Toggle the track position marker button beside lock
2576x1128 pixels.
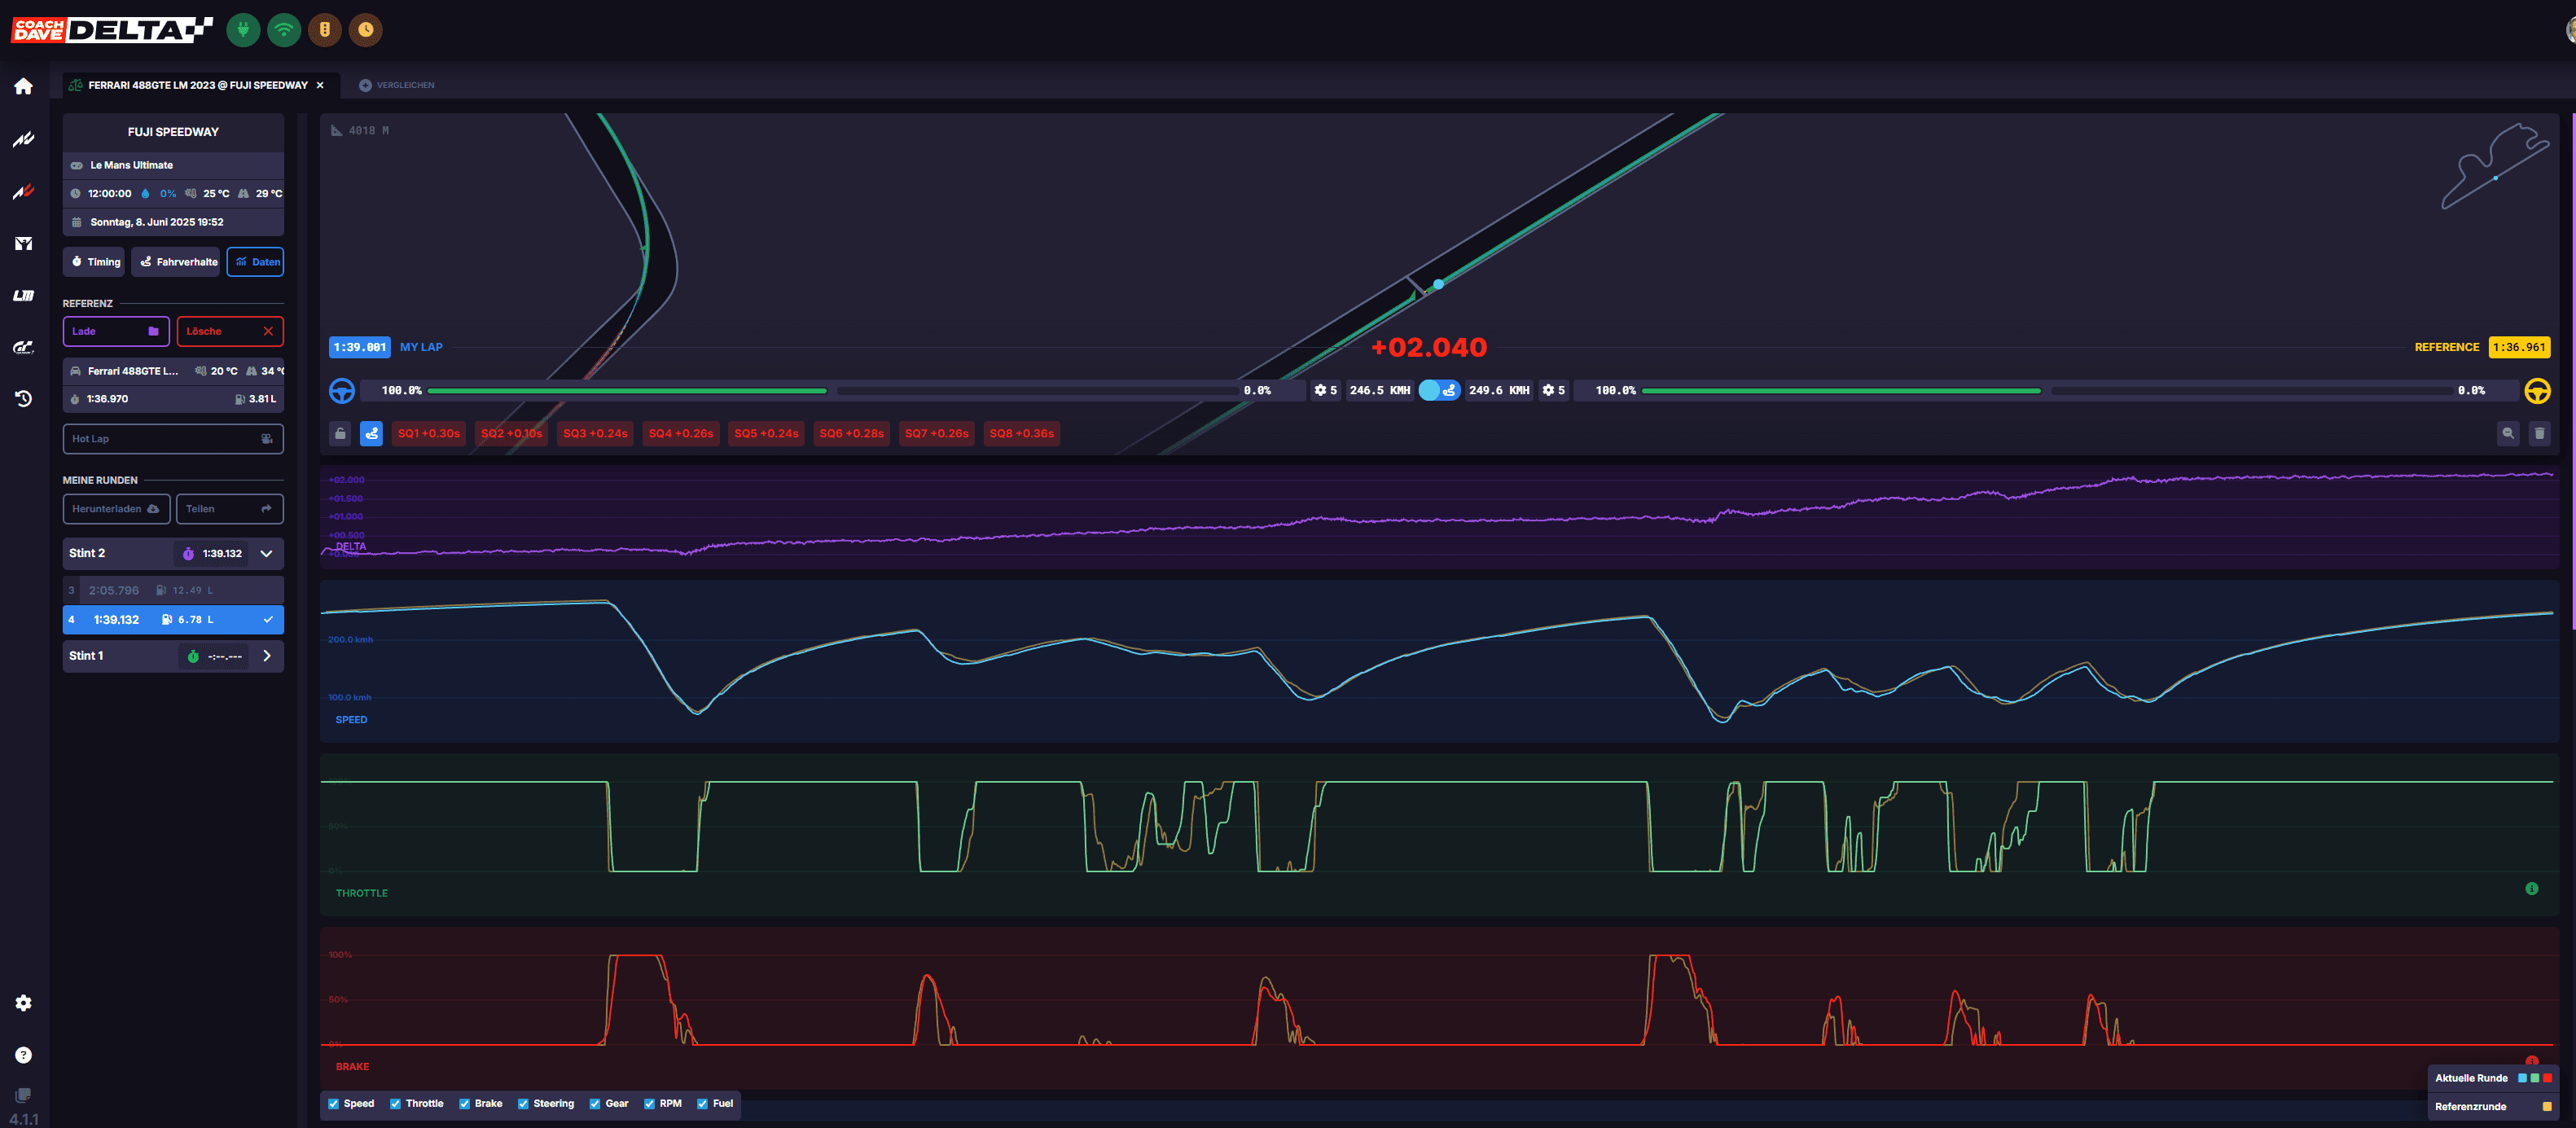(371, 433)
